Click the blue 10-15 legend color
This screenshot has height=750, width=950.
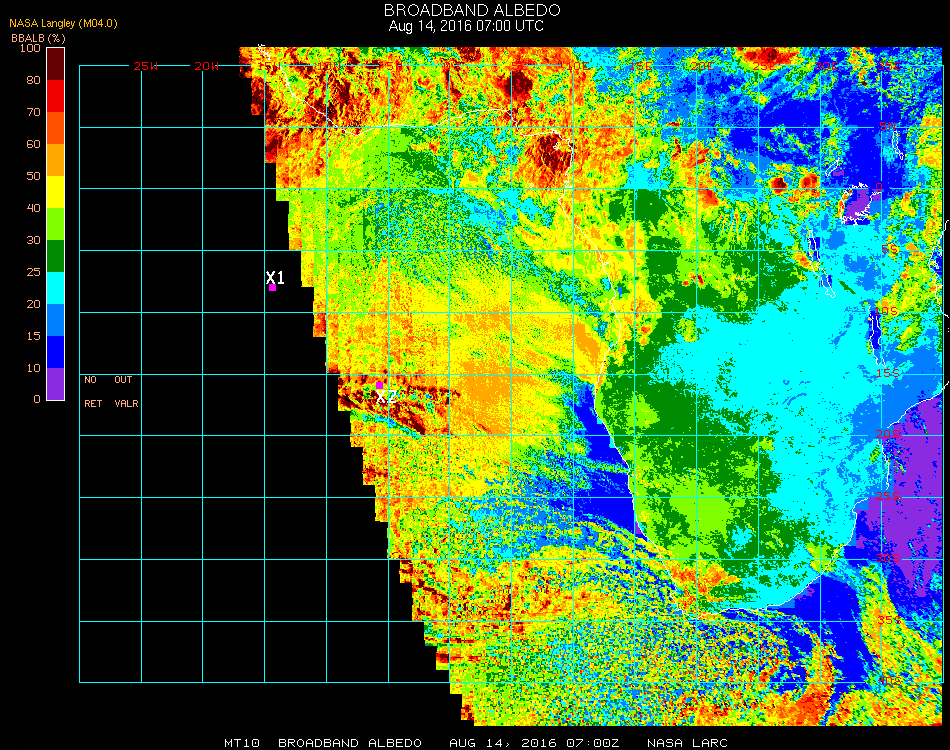56,351
